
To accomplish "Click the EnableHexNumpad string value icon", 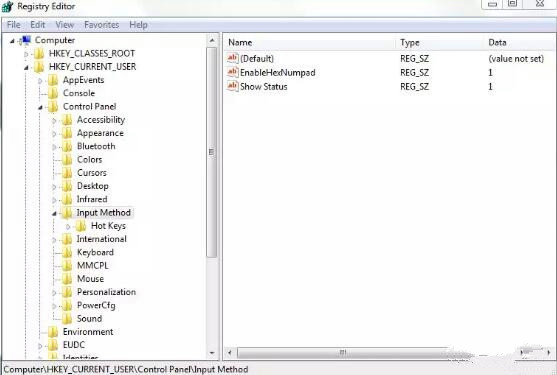I will point(233,72).
